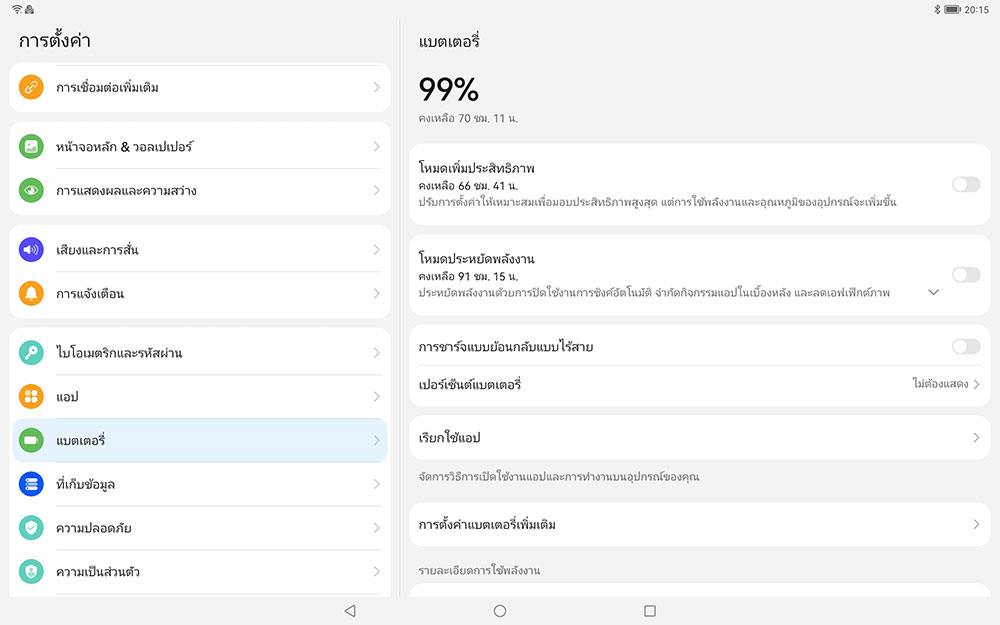Open การตั้งค่าแบตเตอรี่เพิ่มเติม more battery settings

(x=698, y=524)
